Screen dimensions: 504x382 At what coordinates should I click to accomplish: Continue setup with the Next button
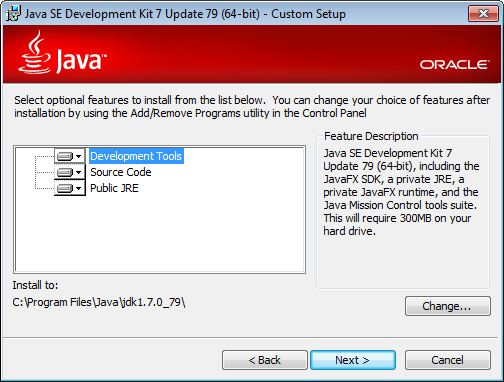(353, 360)
